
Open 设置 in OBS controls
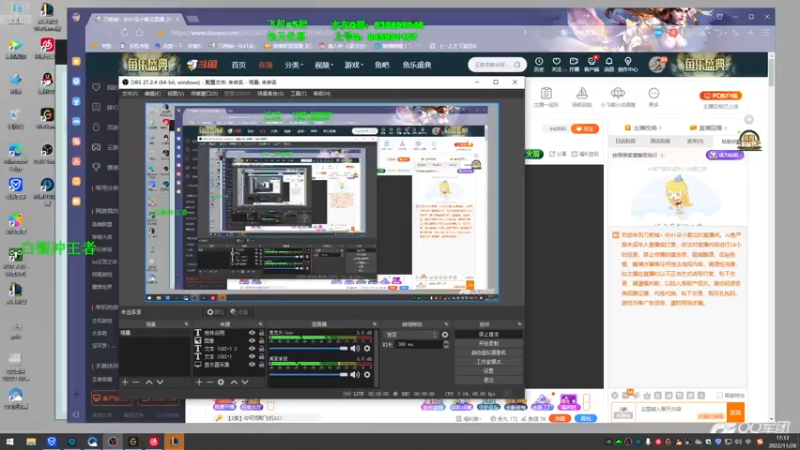coord(489,371)
